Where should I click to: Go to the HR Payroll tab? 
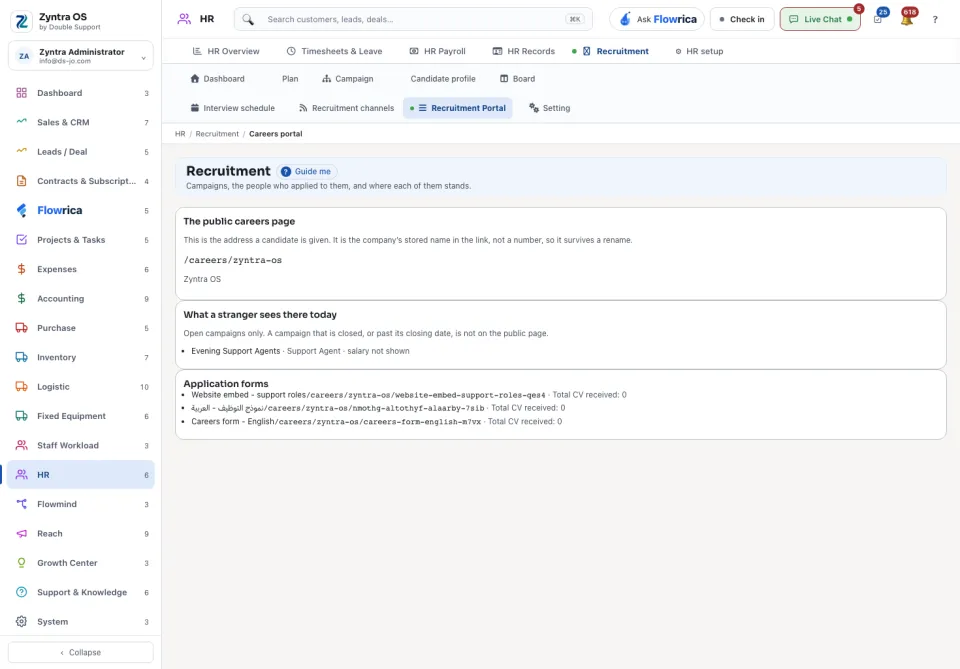click(x=437, y=51)
